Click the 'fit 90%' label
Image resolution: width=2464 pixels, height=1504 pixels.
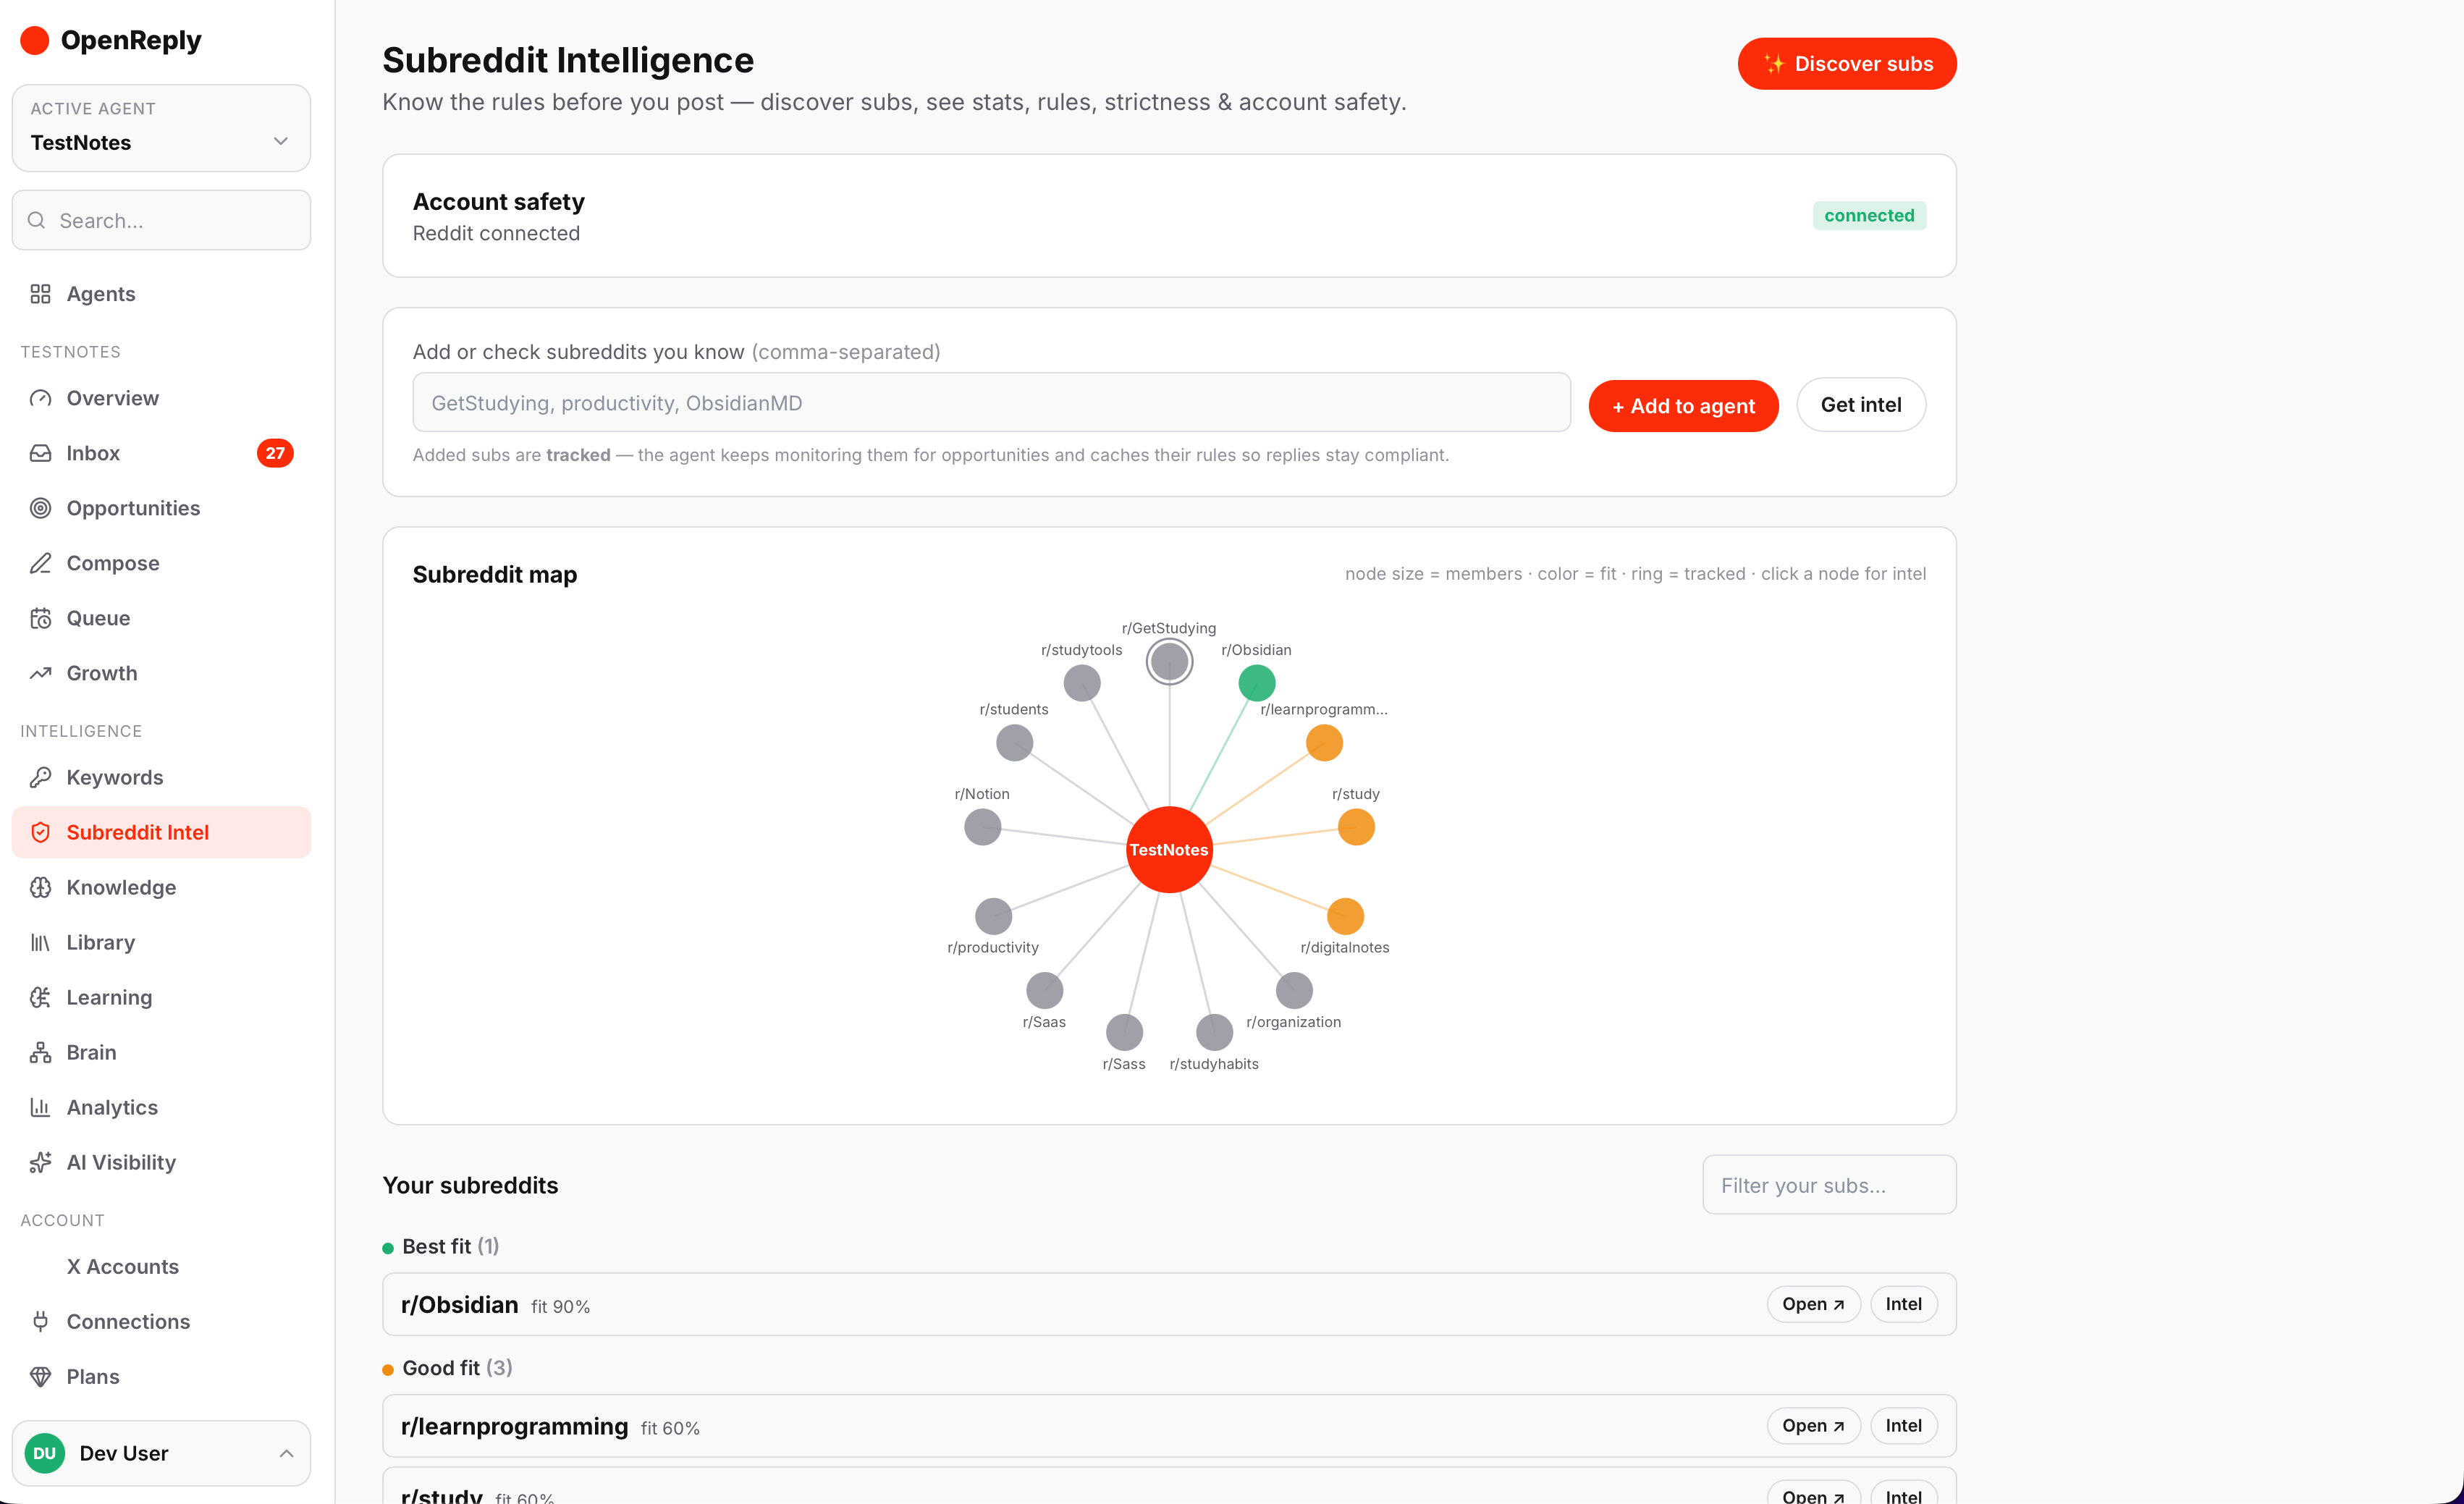point(560,1307)
